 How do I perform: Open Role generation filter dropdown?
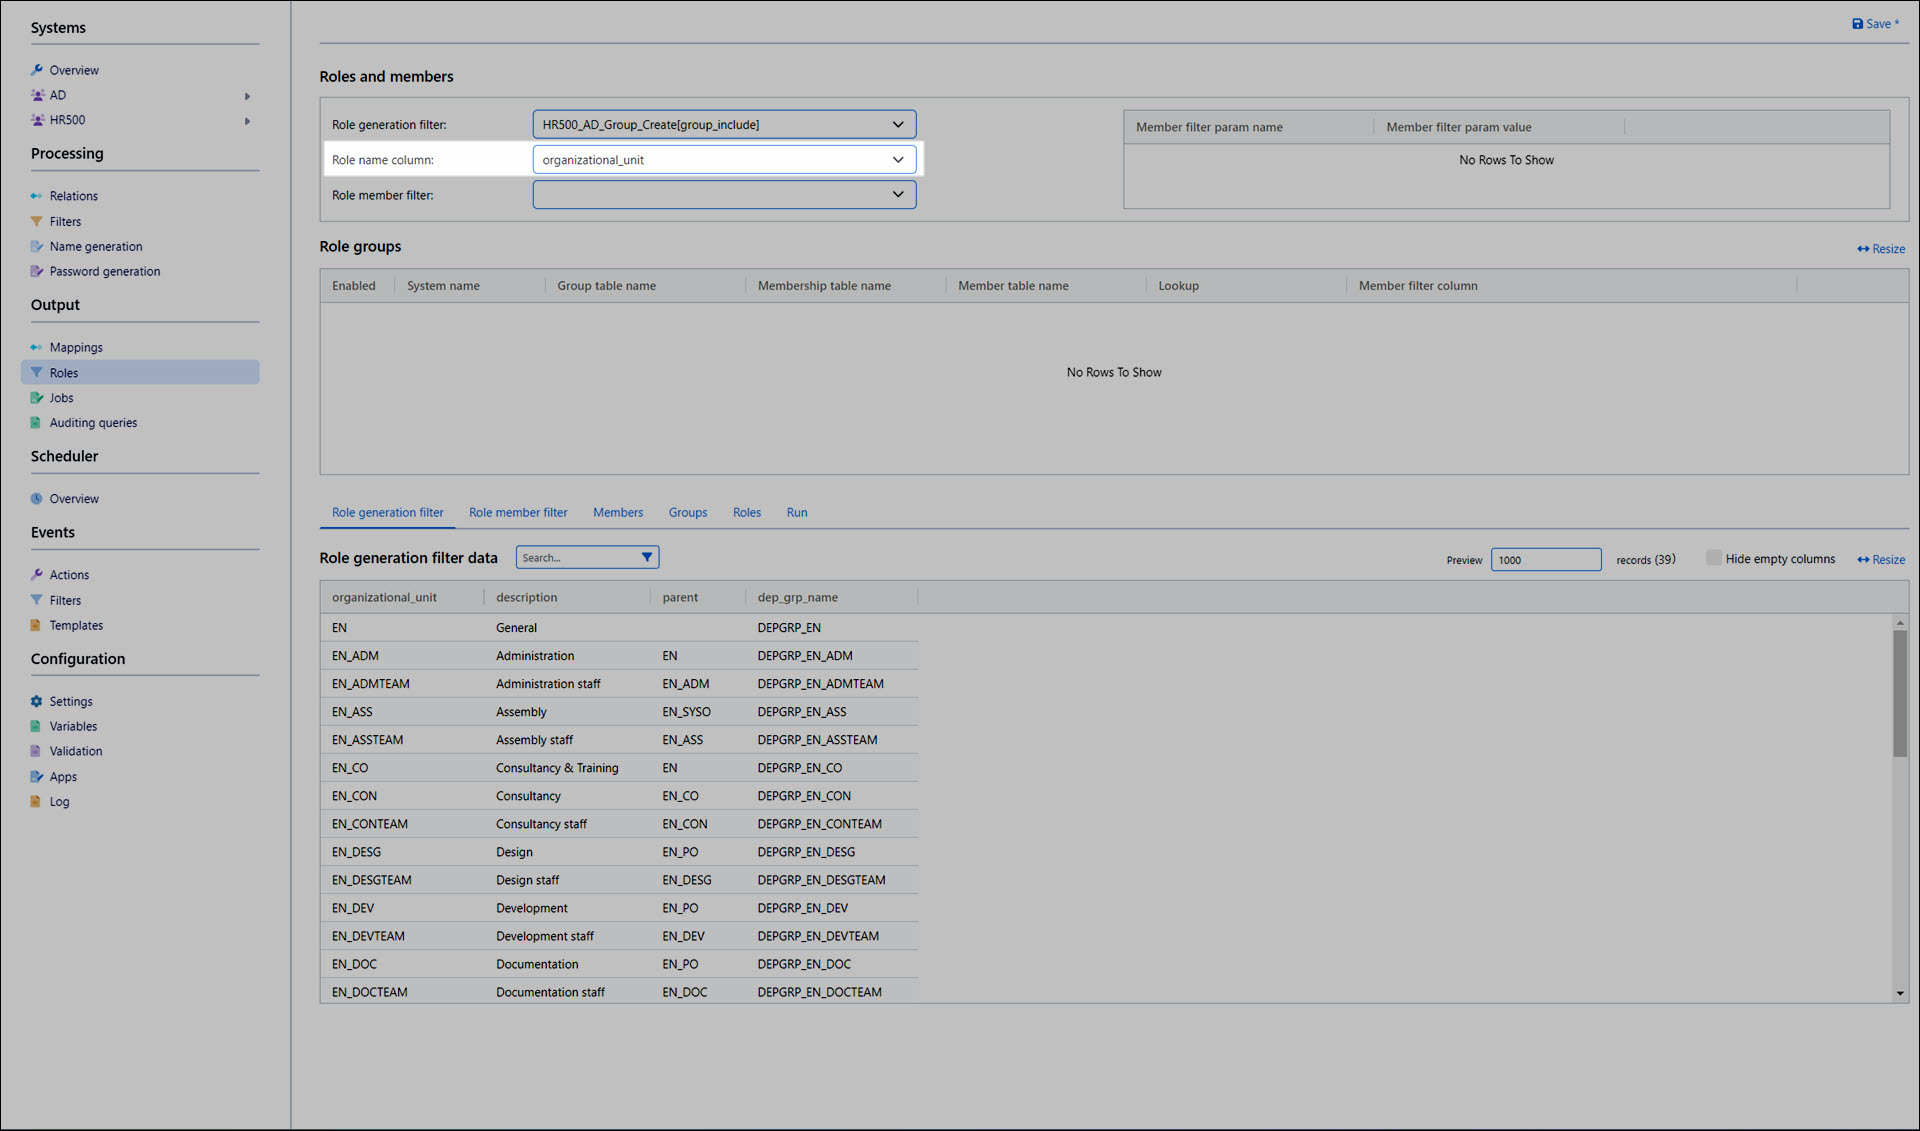pyautogui.click(x=897, y=124)
